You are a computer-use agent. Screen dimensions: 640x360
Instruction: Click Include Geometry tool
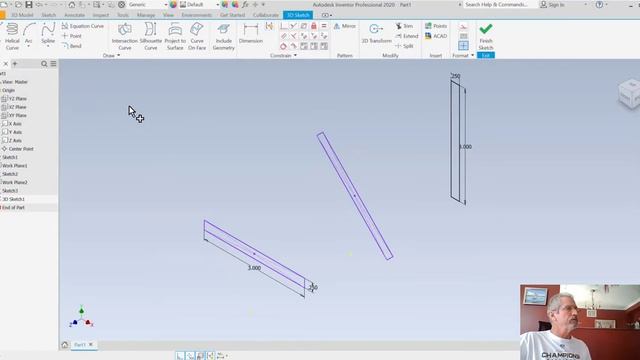tap(224, 36)
